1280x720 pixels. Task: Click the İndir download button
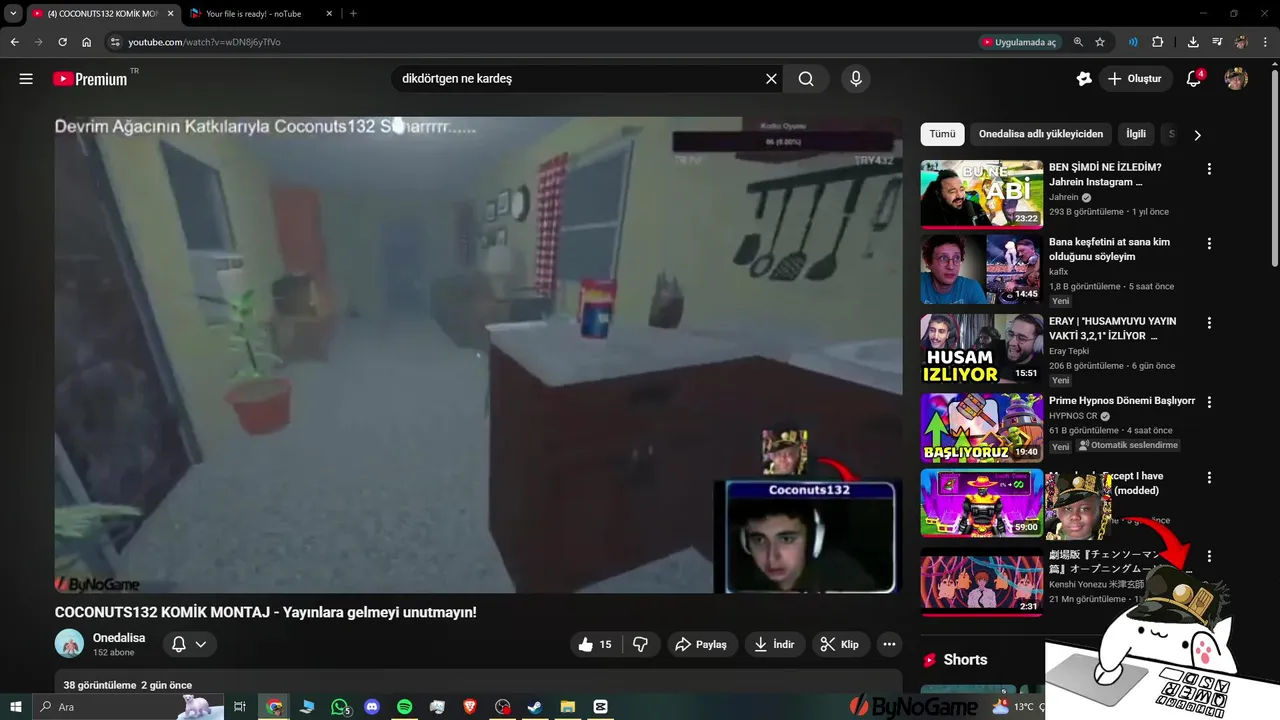coord(774,645)
